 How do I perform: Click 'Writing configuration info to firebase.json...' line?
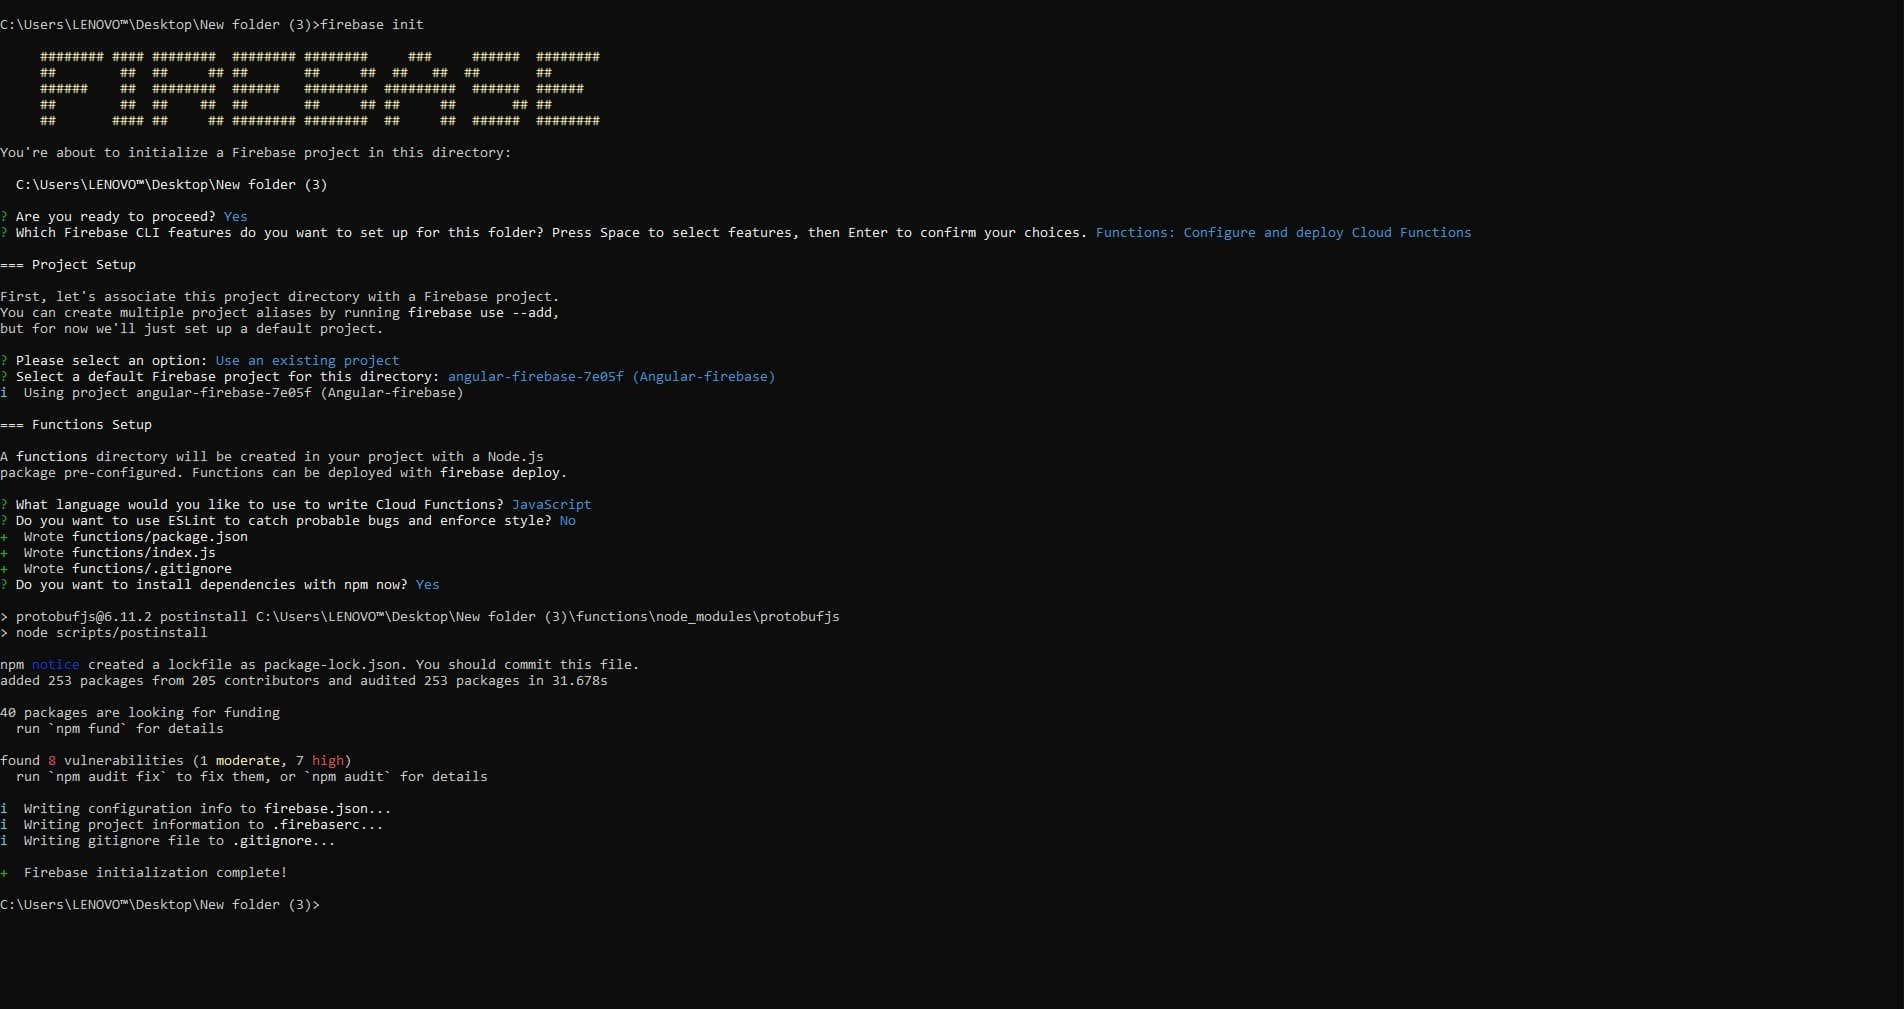pos(207,809)
